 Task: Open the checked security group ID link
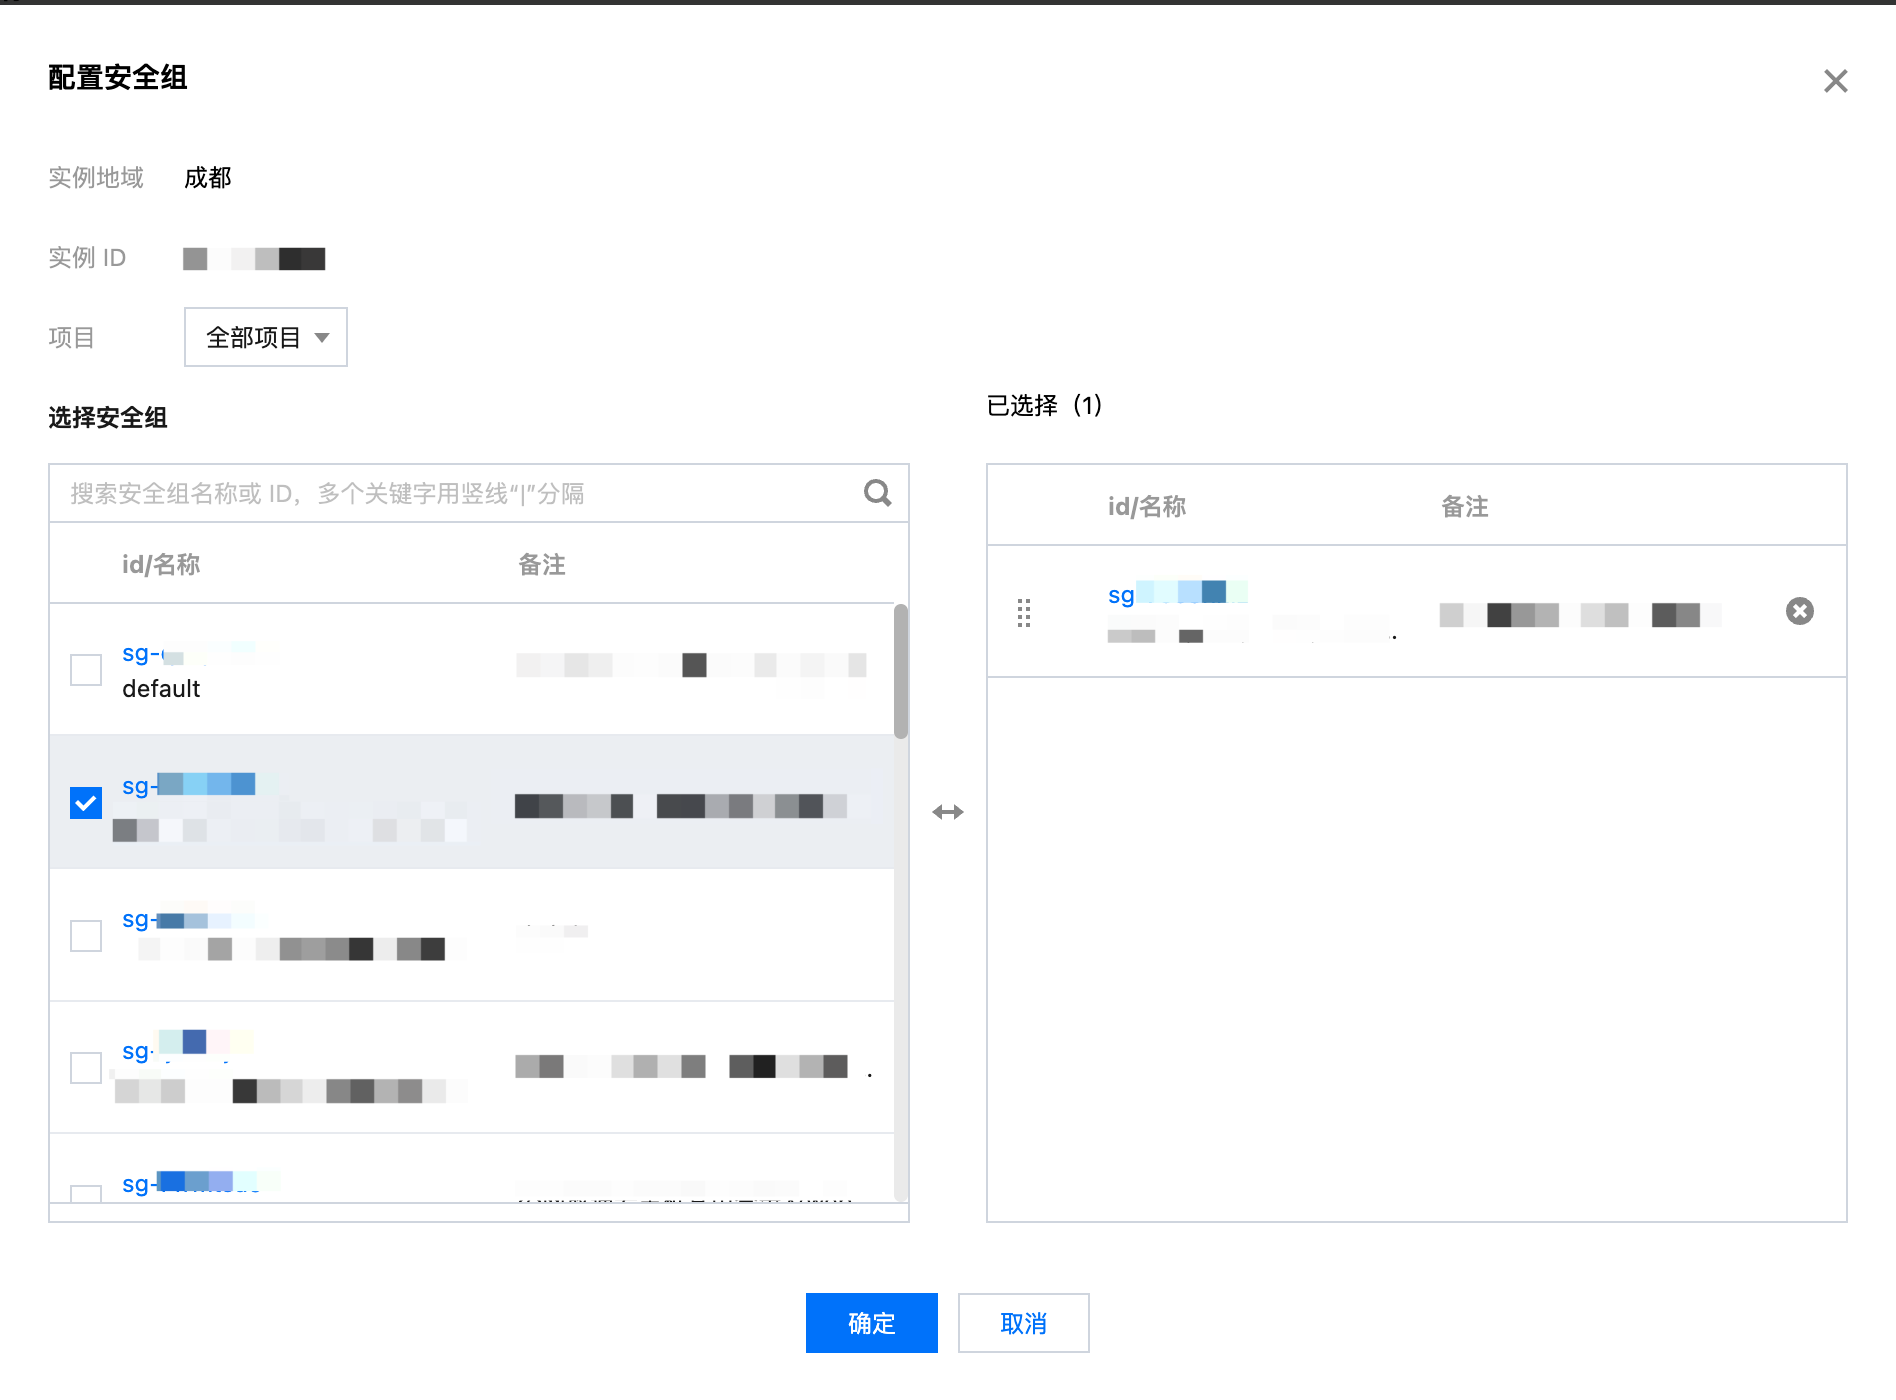(x=189, y=785)
